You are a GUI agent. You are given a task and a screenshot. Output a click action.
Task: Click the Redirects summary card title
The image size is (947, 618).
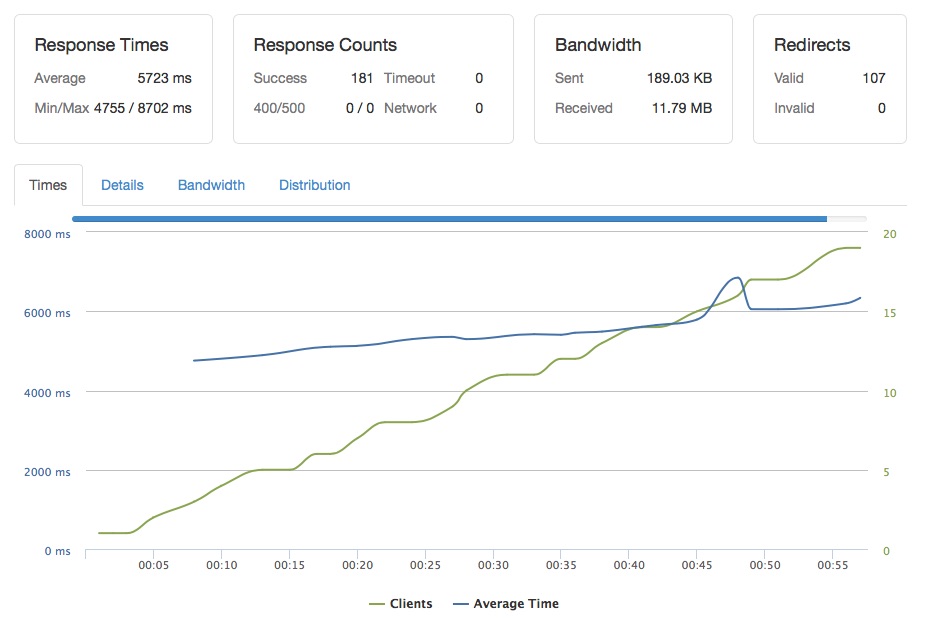[812, 45]
